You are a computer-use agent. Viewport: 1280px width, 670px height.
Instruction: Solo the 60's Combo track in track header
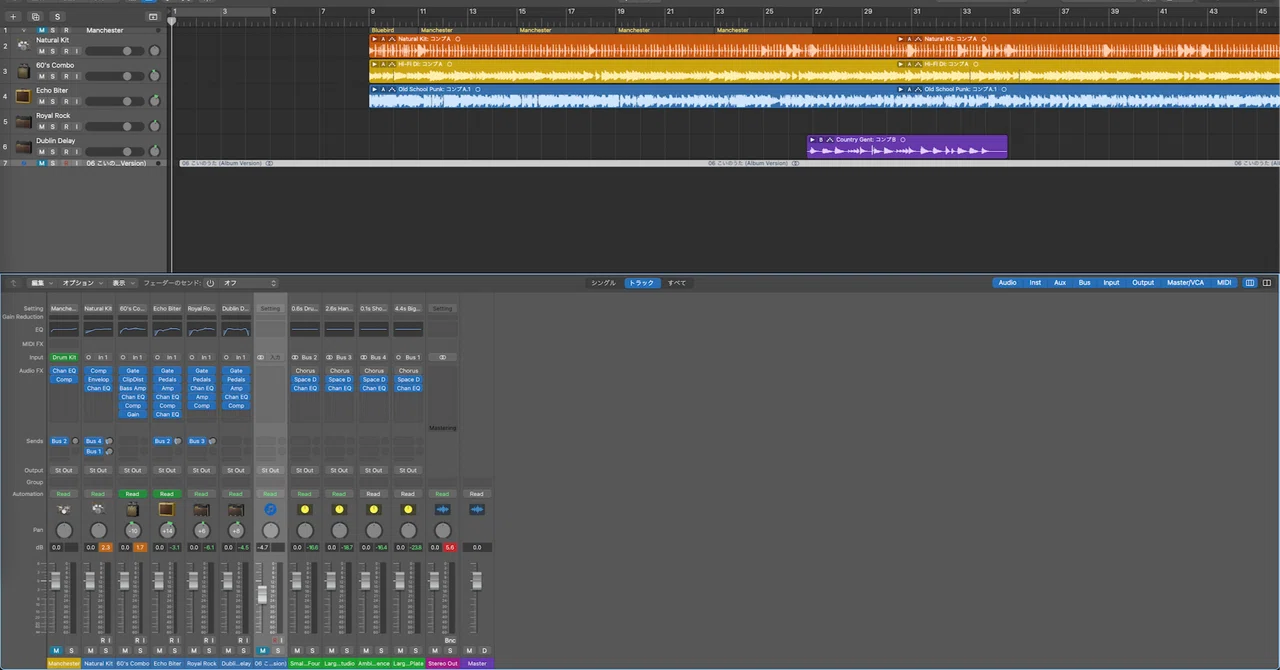click(x=54, y=77)
